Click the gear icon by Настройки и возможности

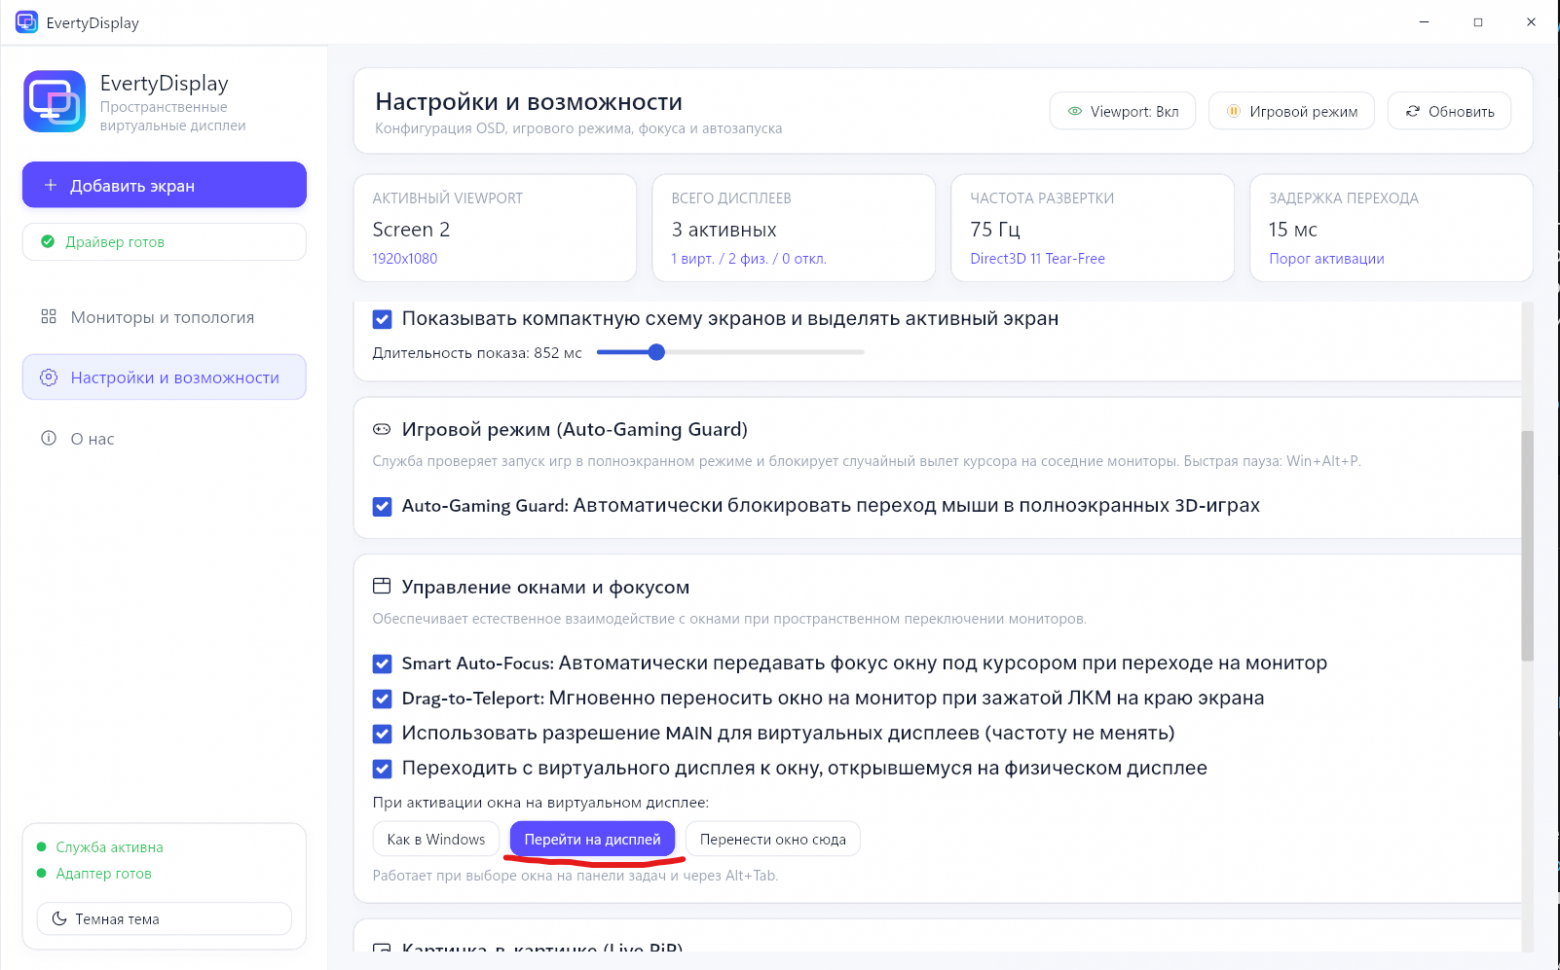pyautogui.click(x=48, y=377)
